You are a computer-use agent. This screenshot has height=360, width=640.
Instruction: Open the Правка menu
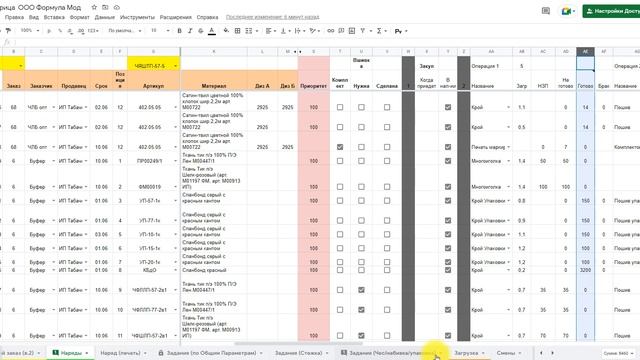point(14,17)
